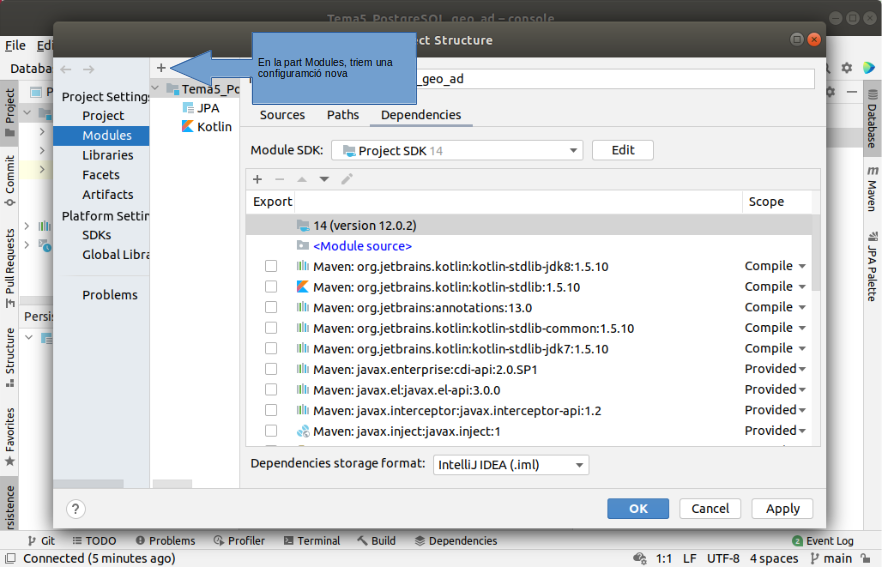Open the TODO tool window

[x=94, y=541]
